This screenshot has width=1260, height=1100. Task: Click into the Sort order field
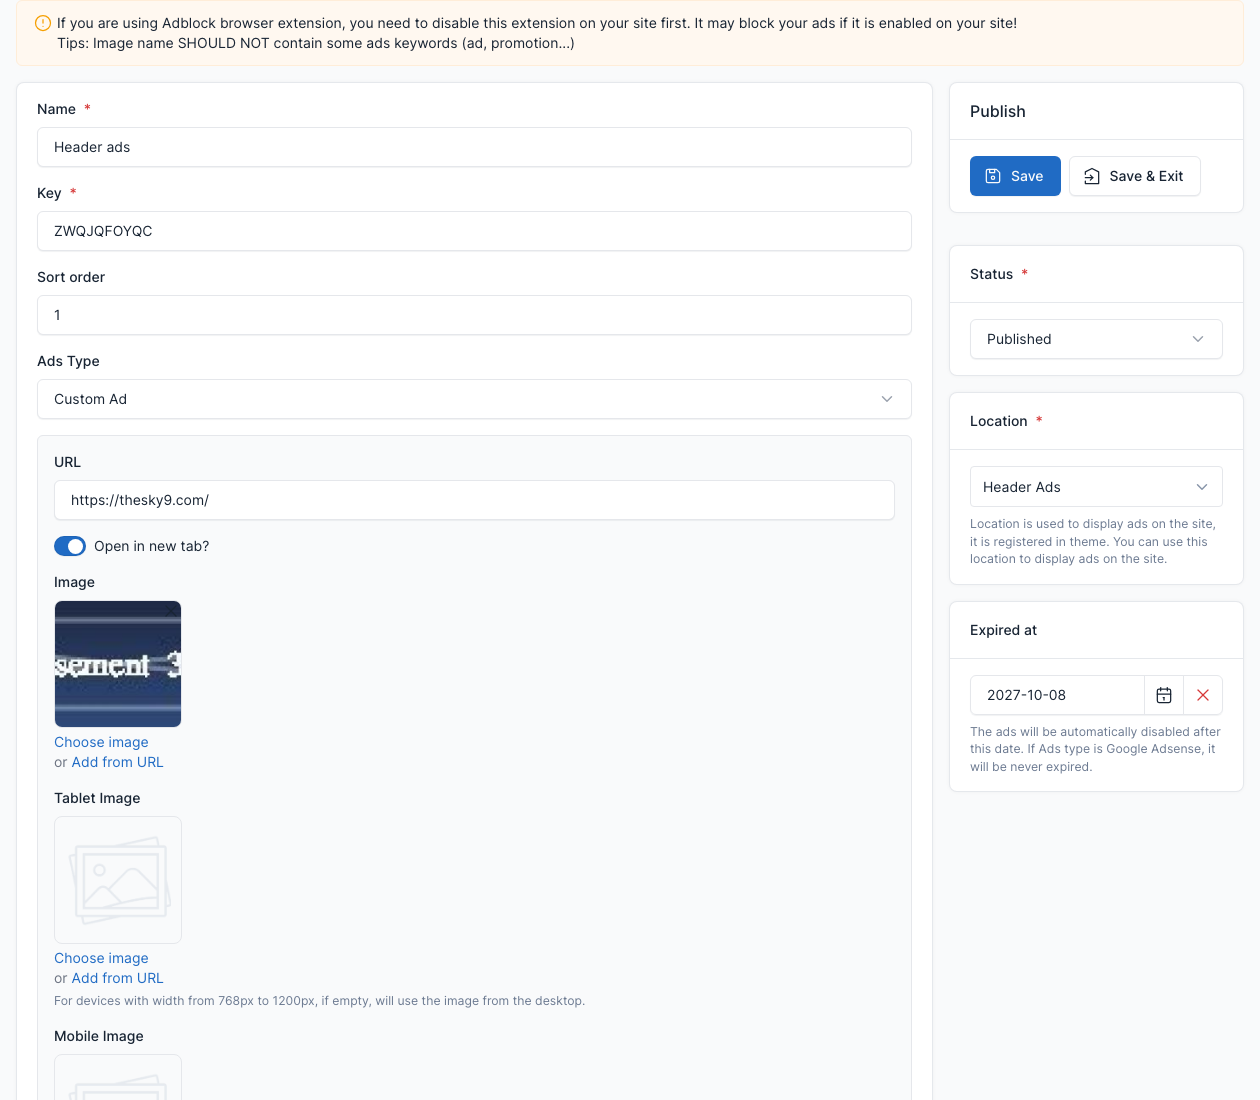pos(474,315)
